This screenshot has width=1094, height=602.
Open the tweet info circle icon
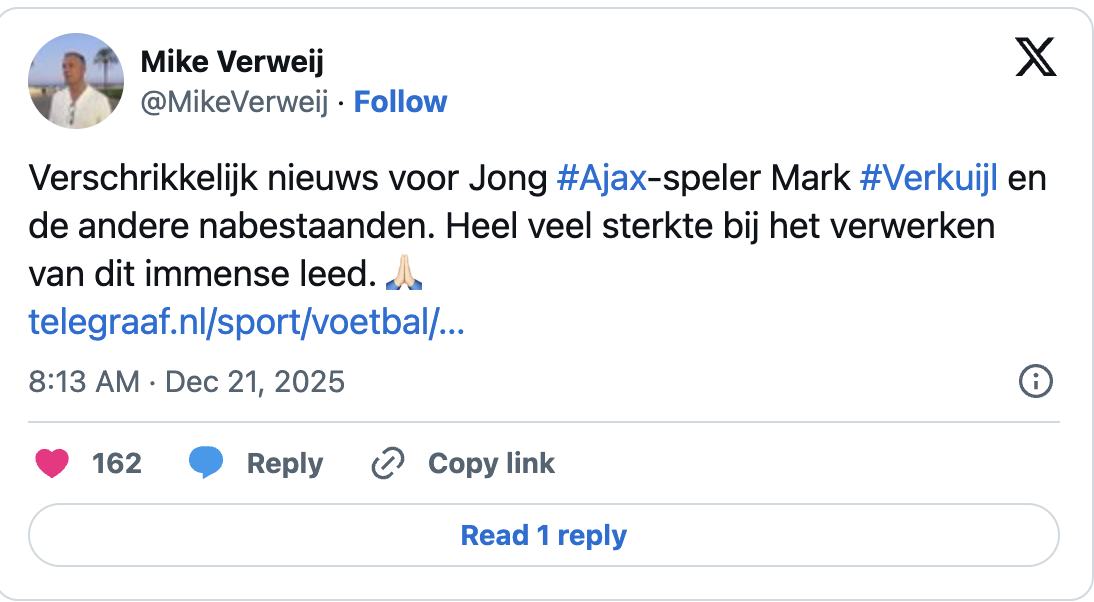tap(1035, 381)
